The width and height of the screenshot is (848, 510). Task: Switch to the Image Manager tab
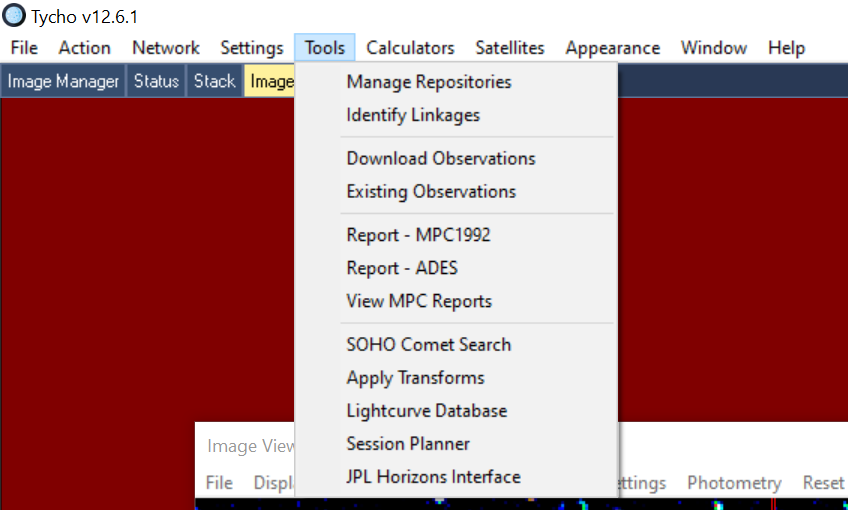[64, 82]
